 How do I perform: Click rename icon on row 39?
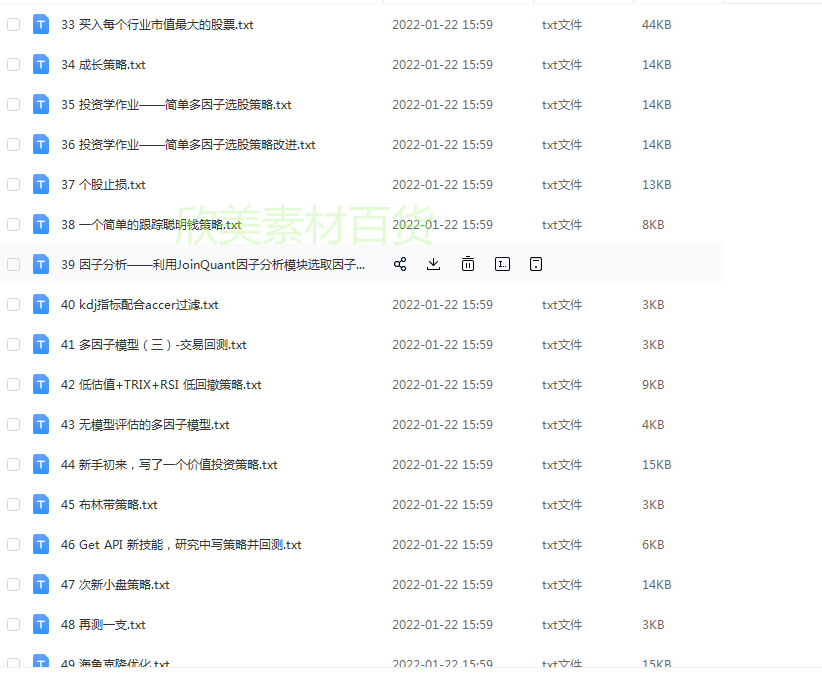click(502, 264)
